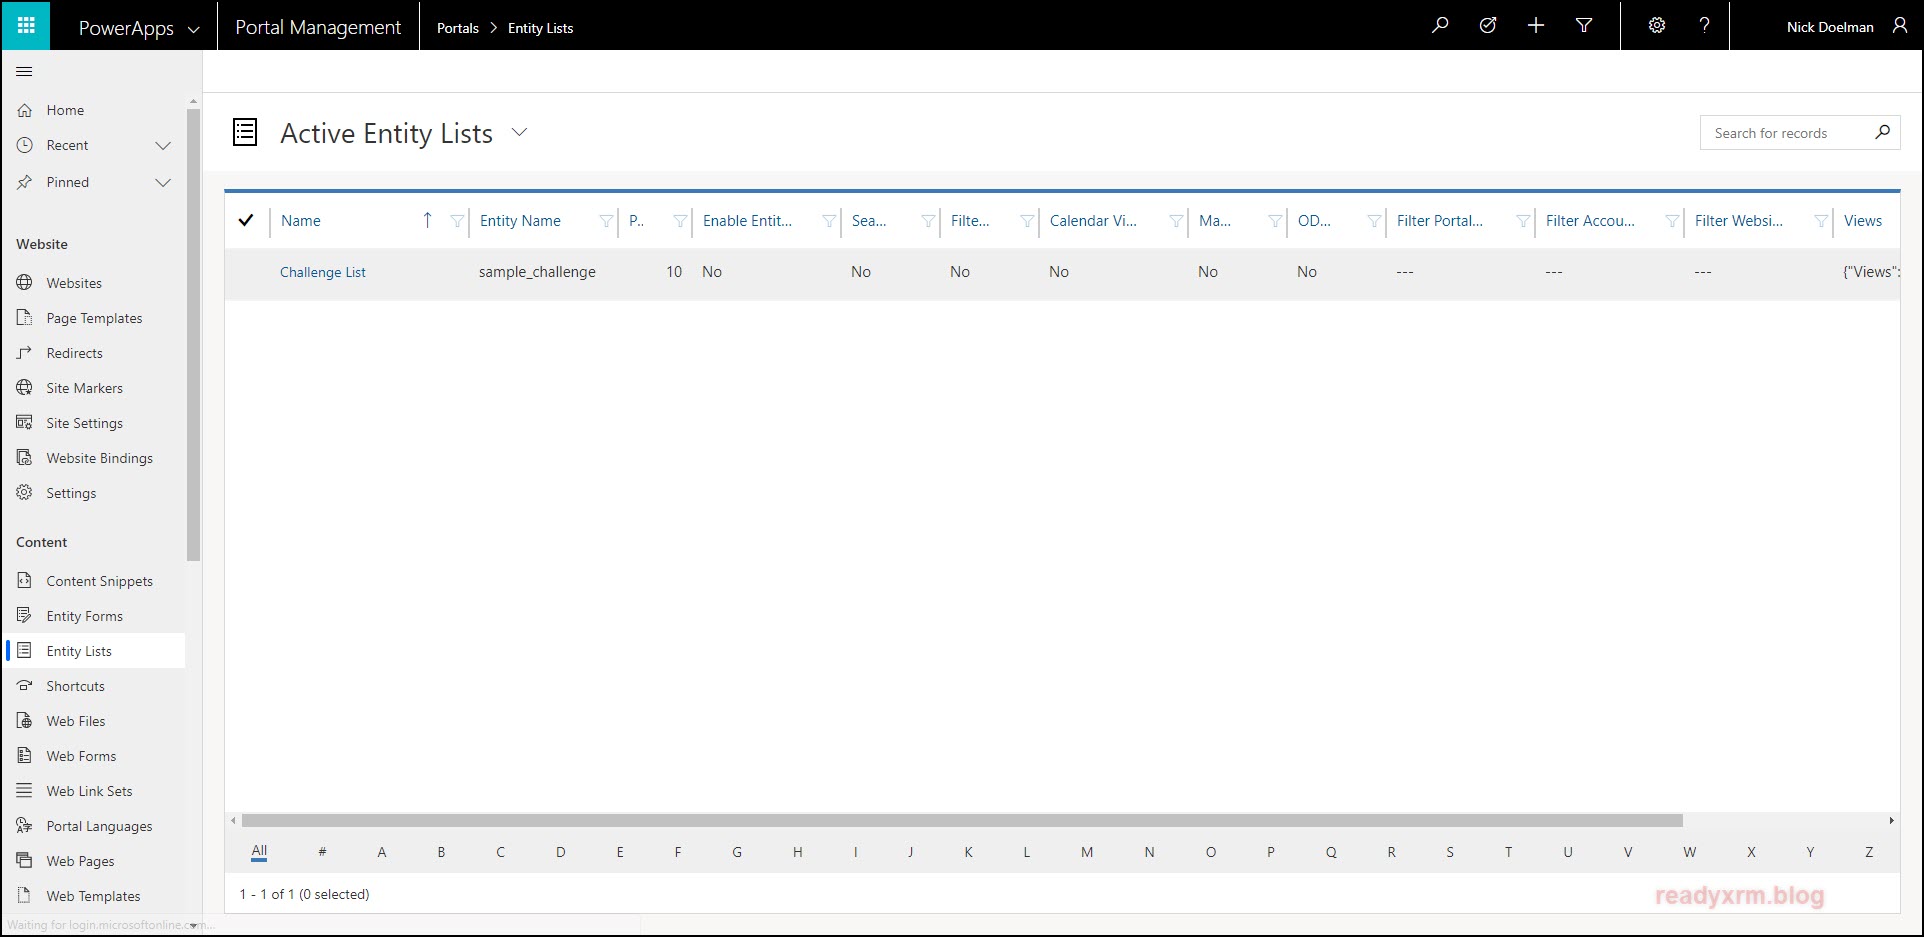Open the Challenge List record link
Viewport: 1924px width, 937px height.
323,272
